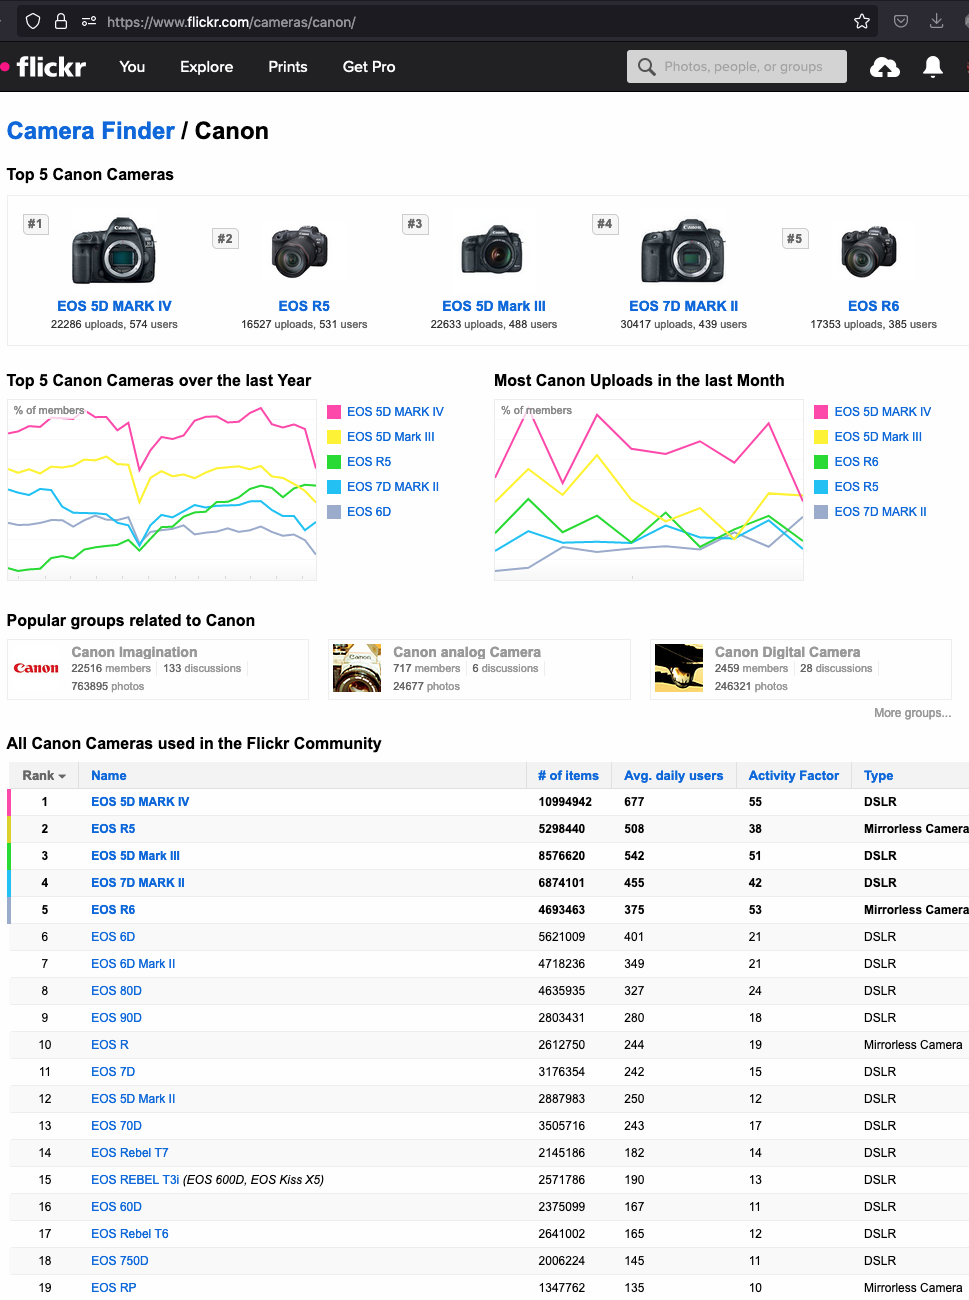Open Canon Digital Camera group thumbnail

[x=679, y=668]
